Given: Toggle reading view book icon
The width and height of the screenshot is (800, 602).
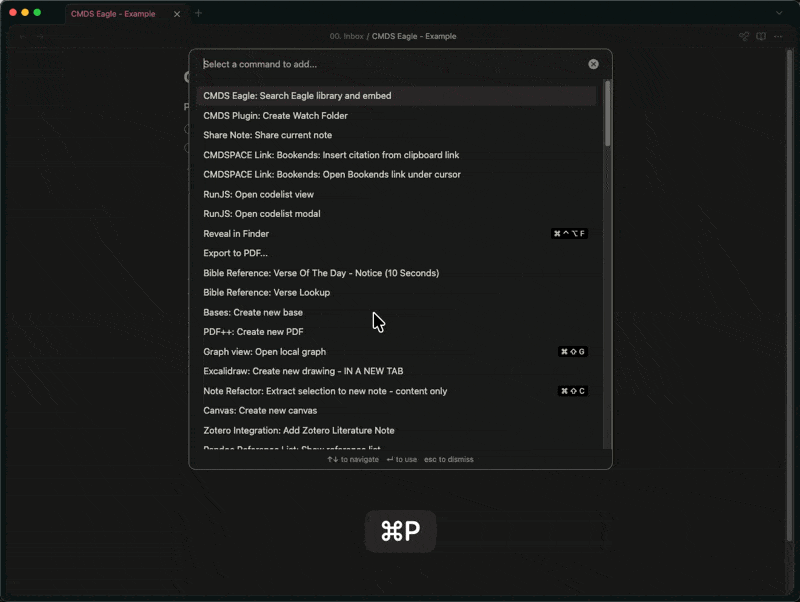Looking at the screenshot, I should pos(761,36).
